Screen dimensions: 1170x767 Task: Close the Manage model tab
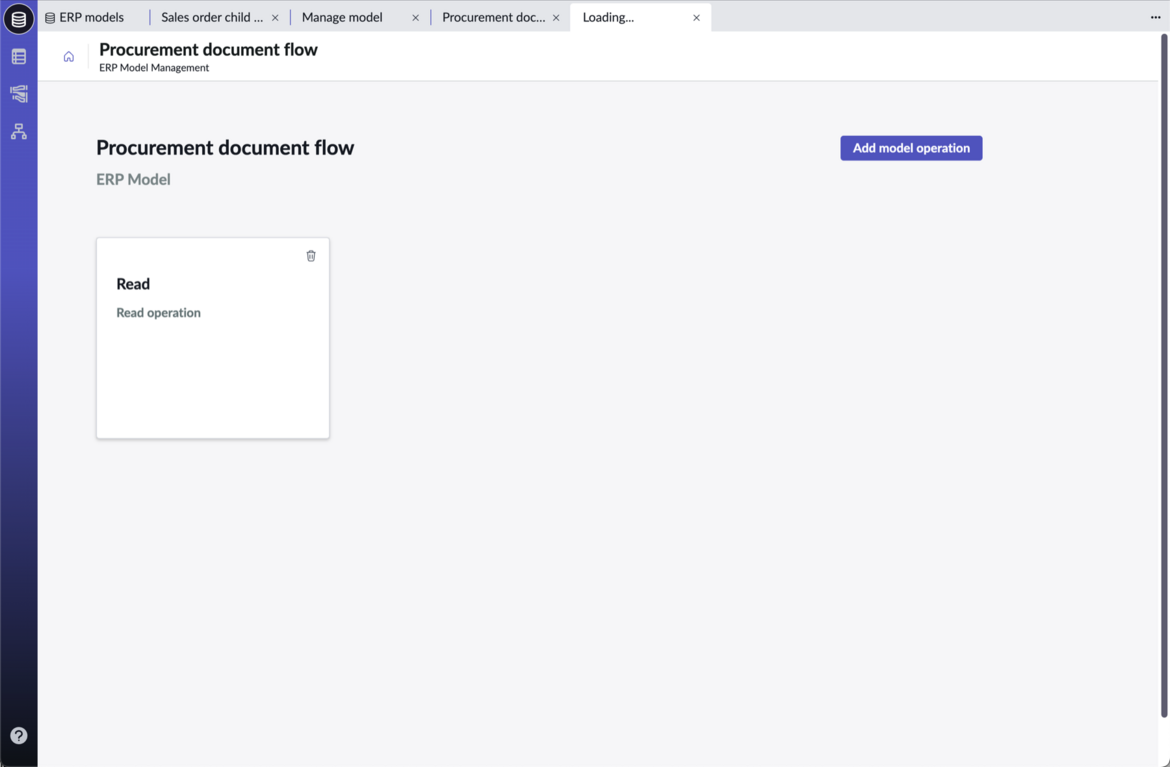pos(416,18)
